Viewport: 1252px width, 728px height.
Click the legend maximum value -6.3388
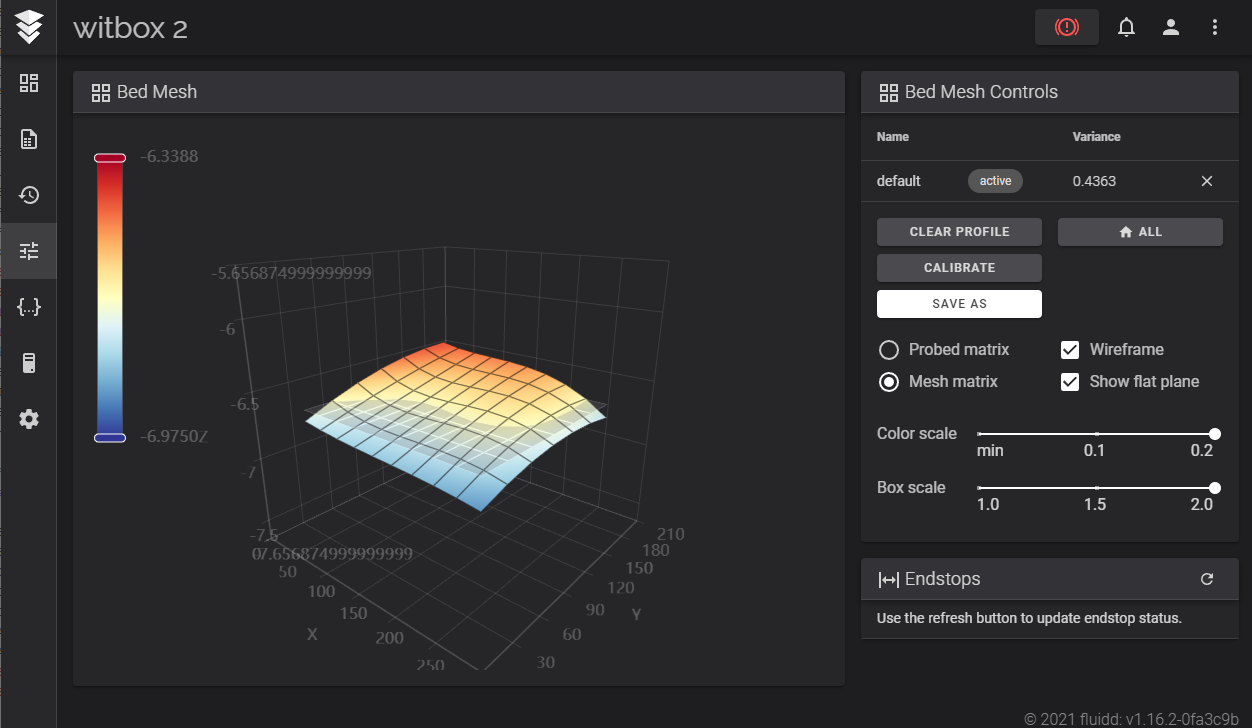pyautogui.click(x=169, y=156)
